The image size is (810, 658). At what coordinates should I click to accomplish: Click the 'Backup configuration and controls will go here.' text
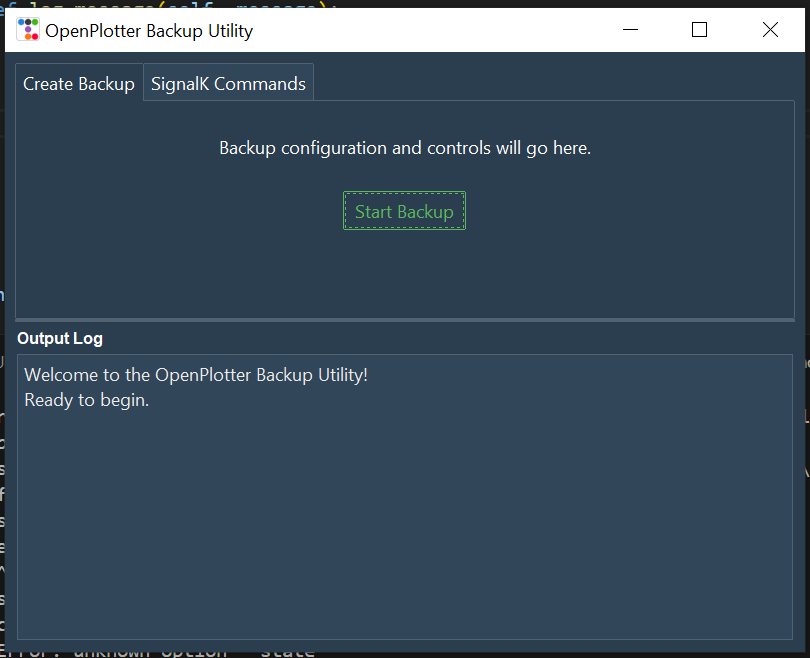[405, 148]
